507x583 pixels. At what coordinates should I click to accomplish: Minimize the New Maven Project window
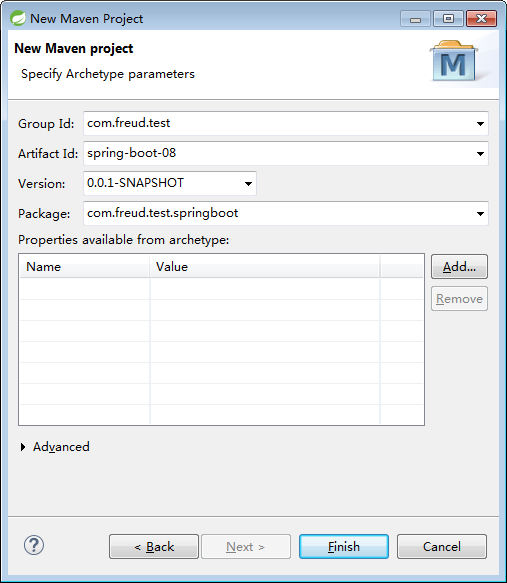(415, 19)
